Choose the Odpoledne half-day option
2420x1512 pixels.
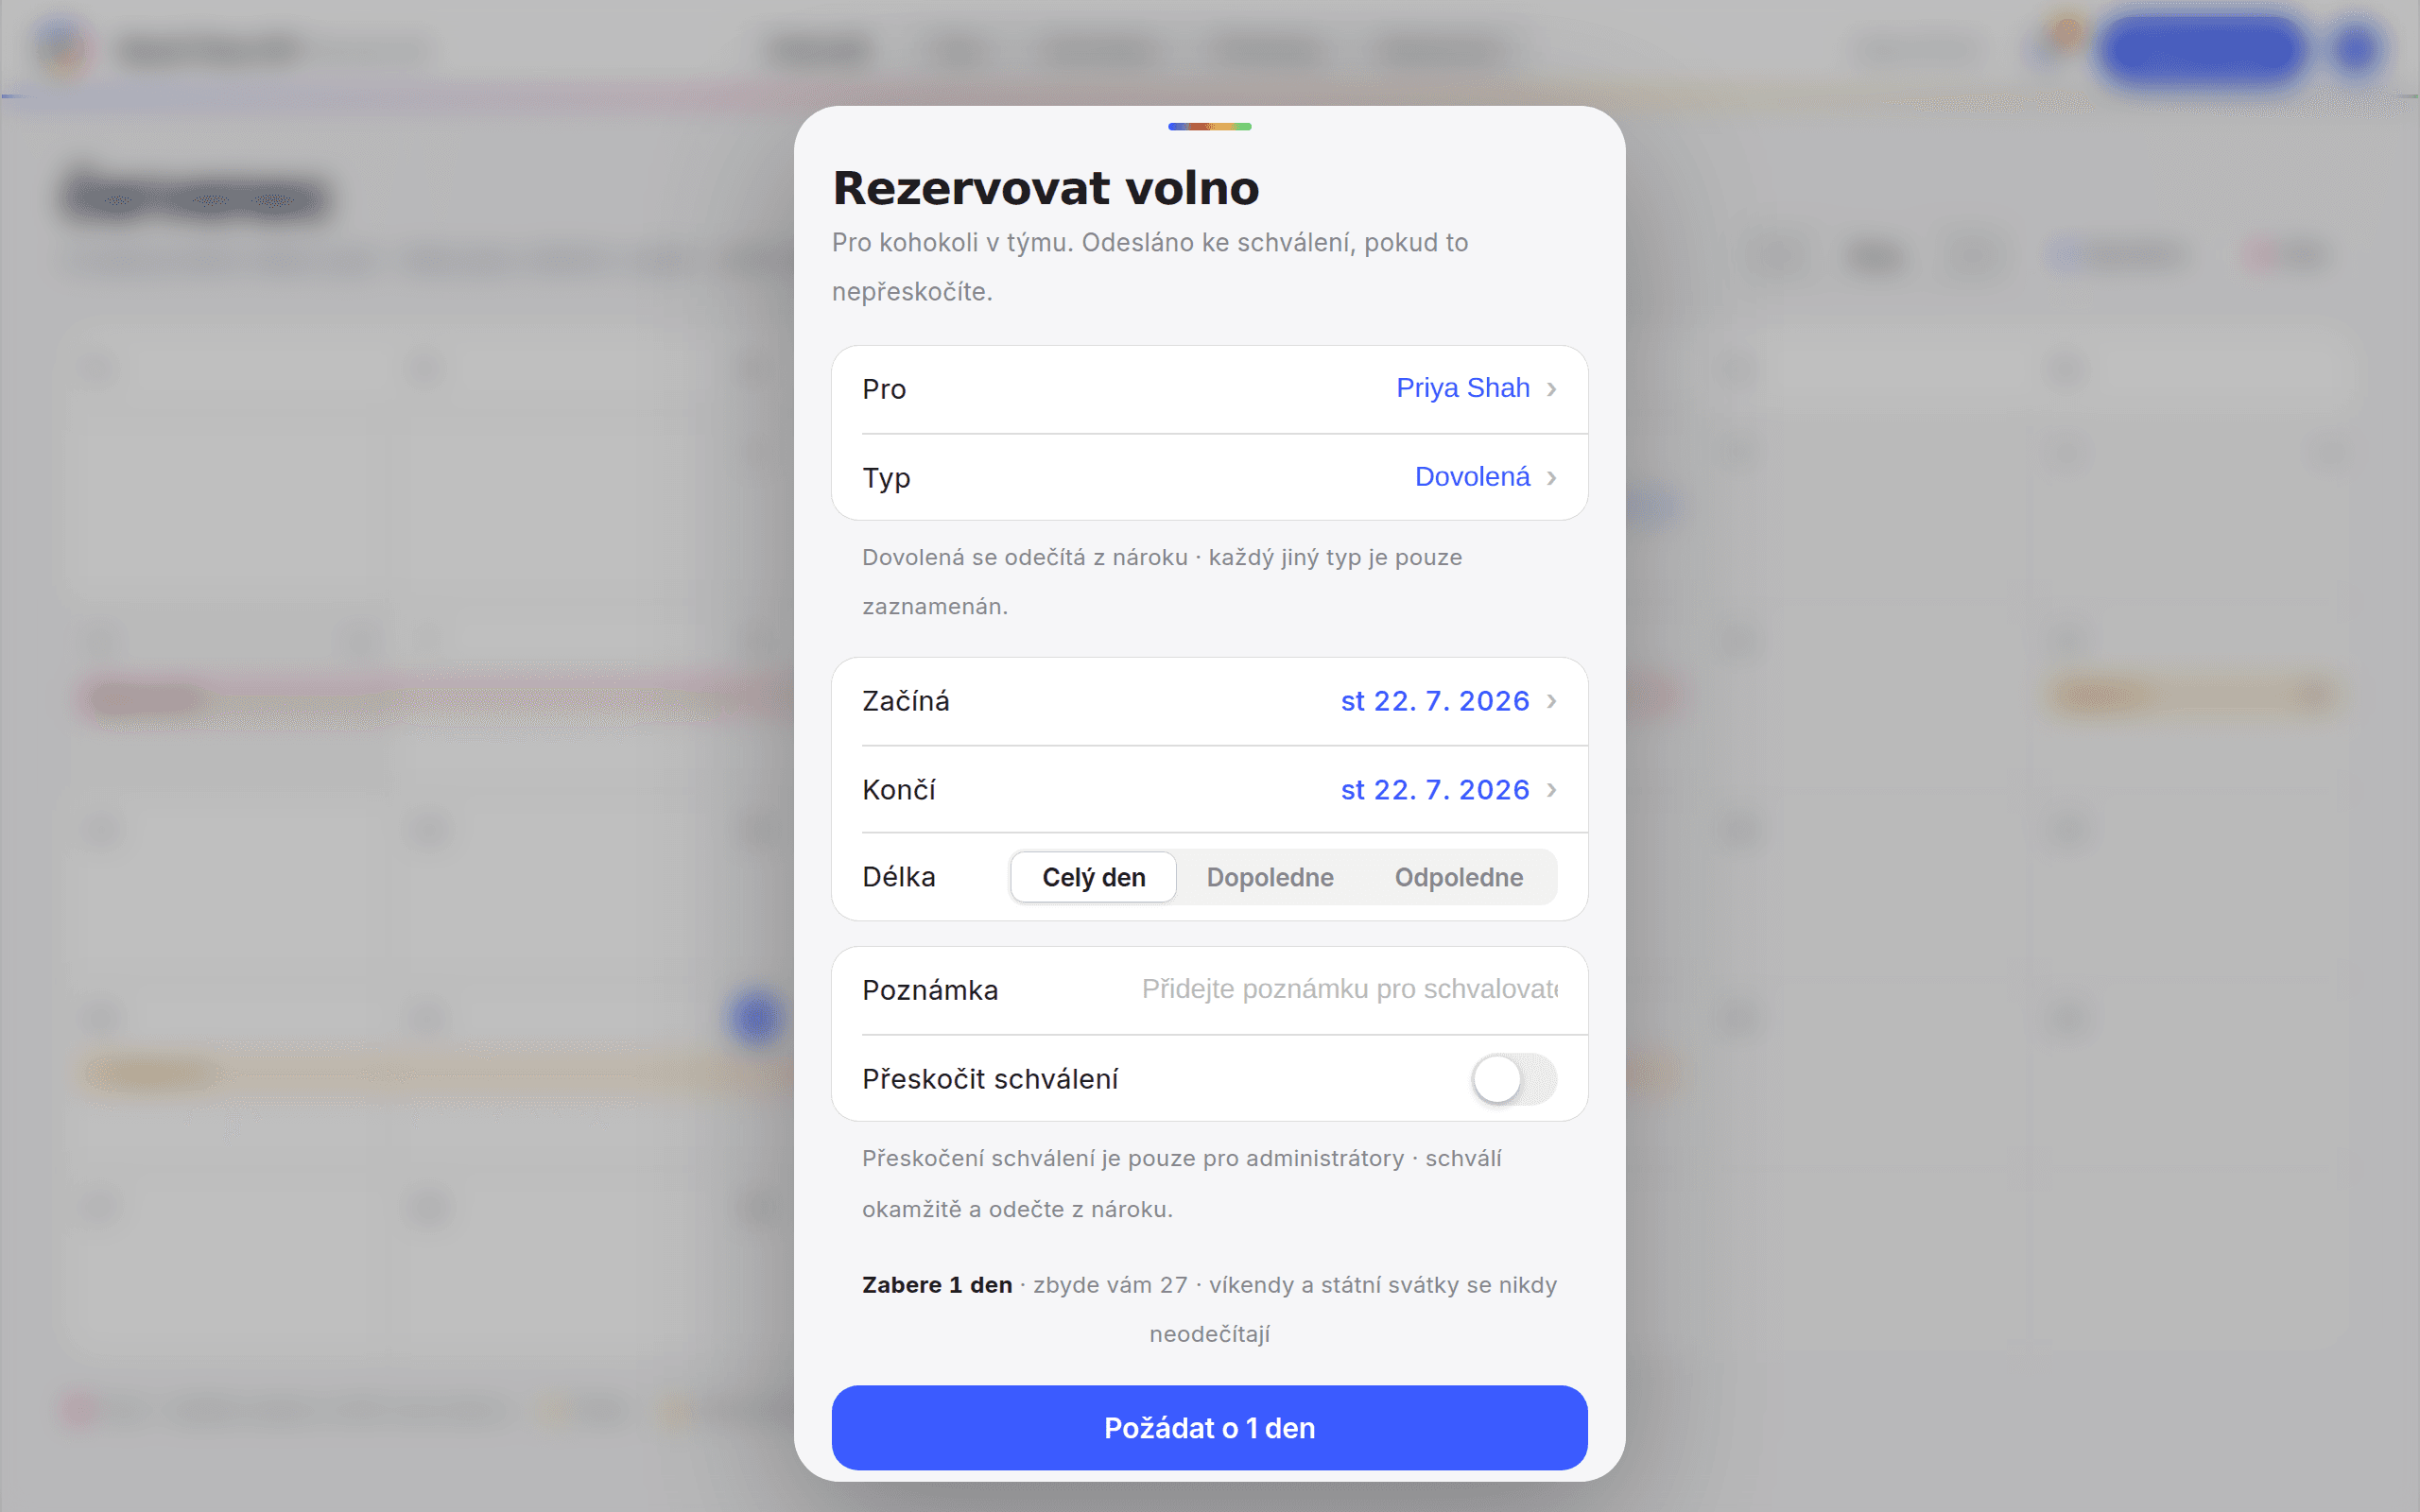(x=1458, y=877)
